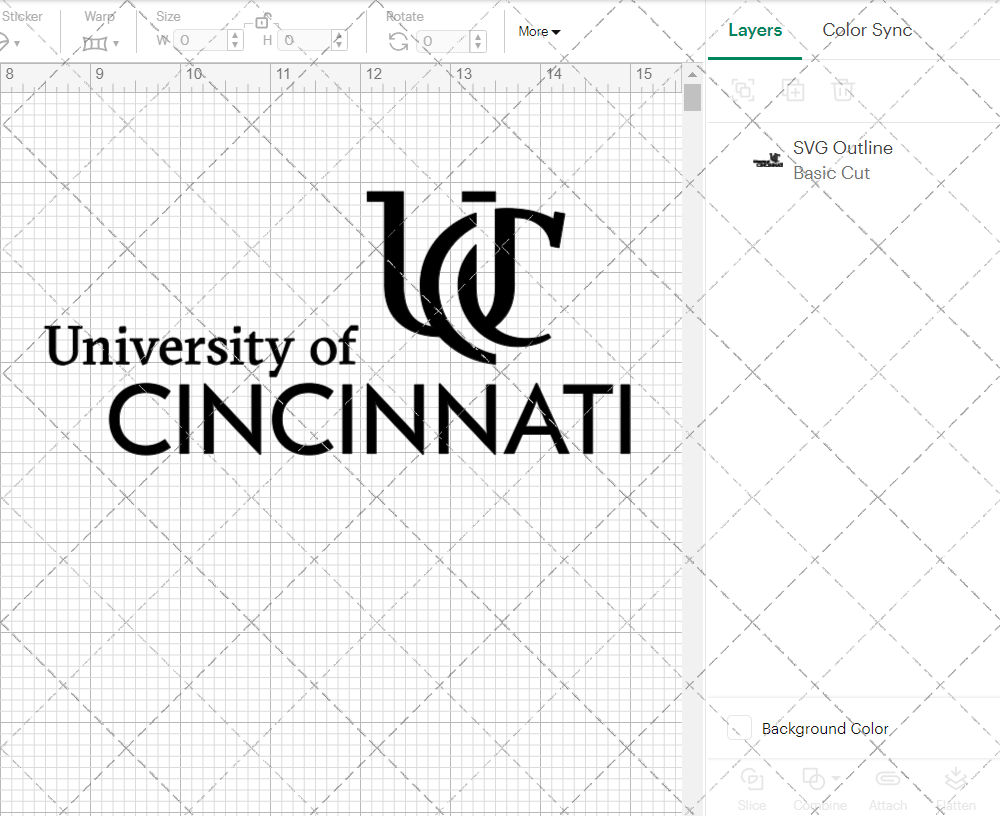Open the Sticker dropdown arrow
Image resolution: width=1000 pixels, height=816 pixels.
[17, 44]
